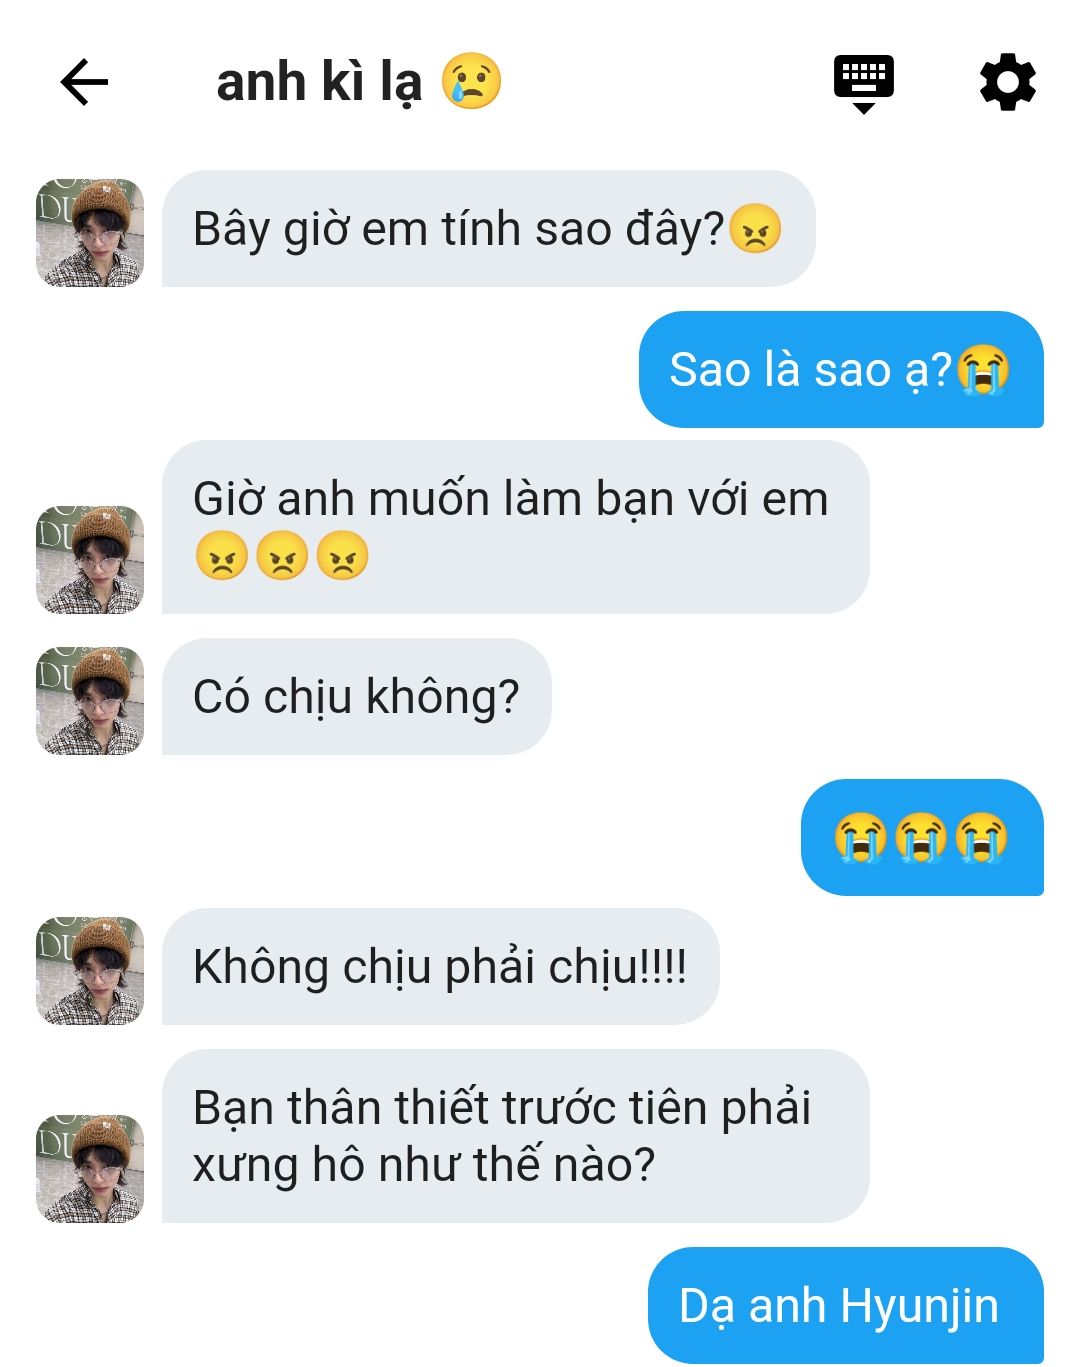Tap the message 'Có chịu không?'
1080x1367 pixels.
tap(357, 697)
